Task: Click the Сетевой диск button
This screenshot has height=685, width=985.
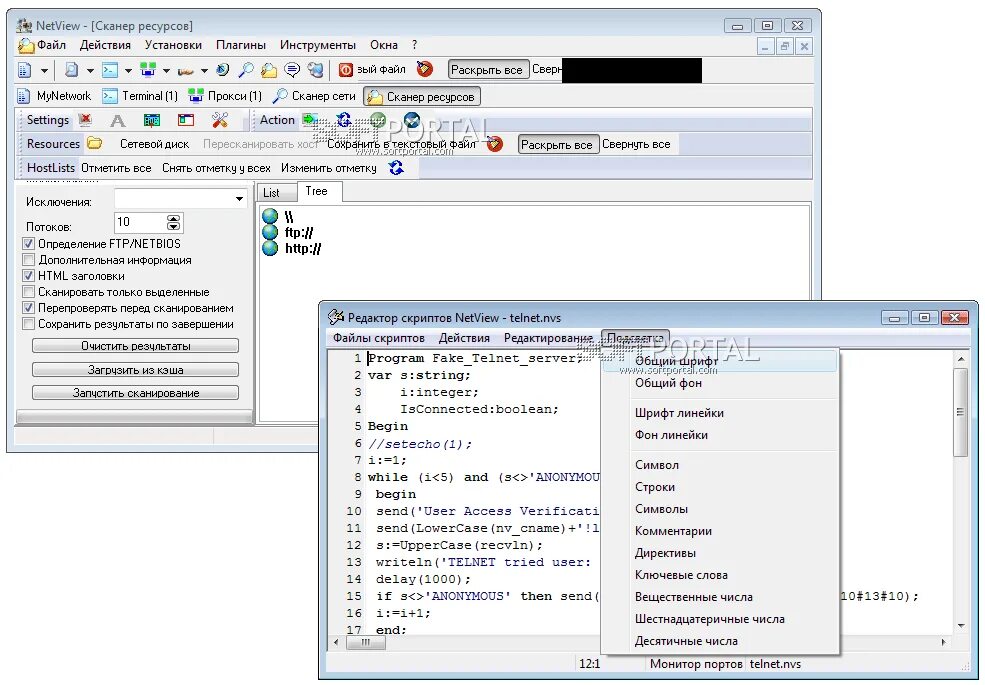Action: pyautogui.click(x=155, y=144)
